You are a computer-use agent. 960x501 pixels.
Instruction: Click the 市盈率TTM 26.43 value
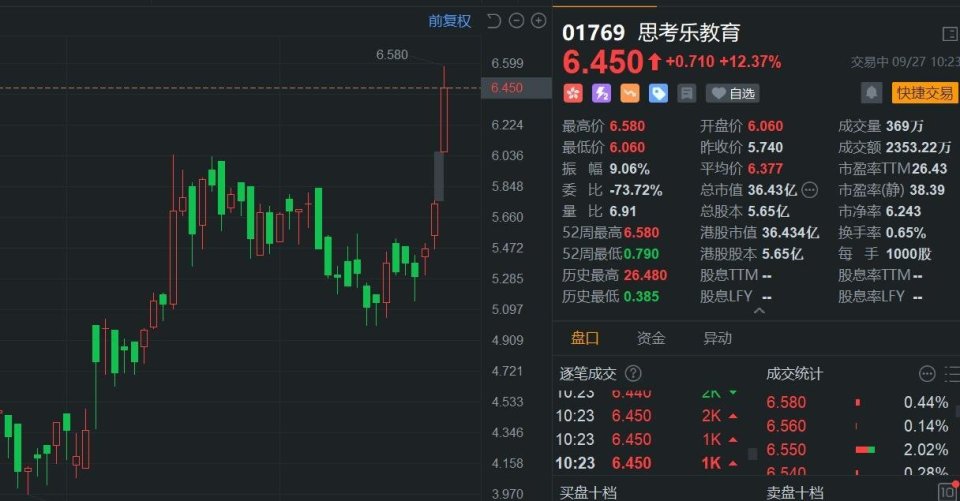point(929,168)
